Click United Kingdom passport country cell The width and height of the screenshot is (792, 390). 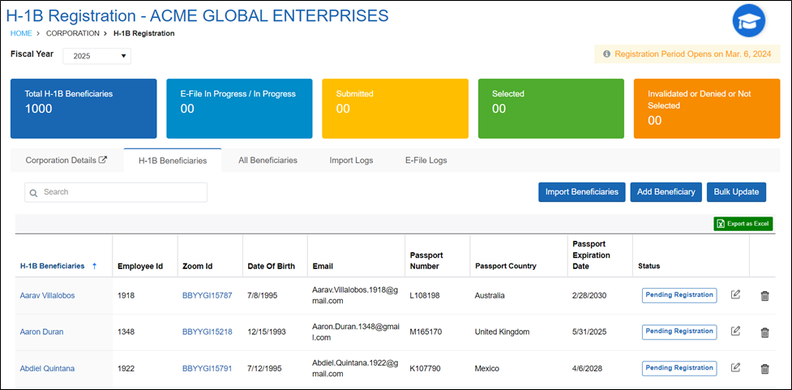point(502,332)
